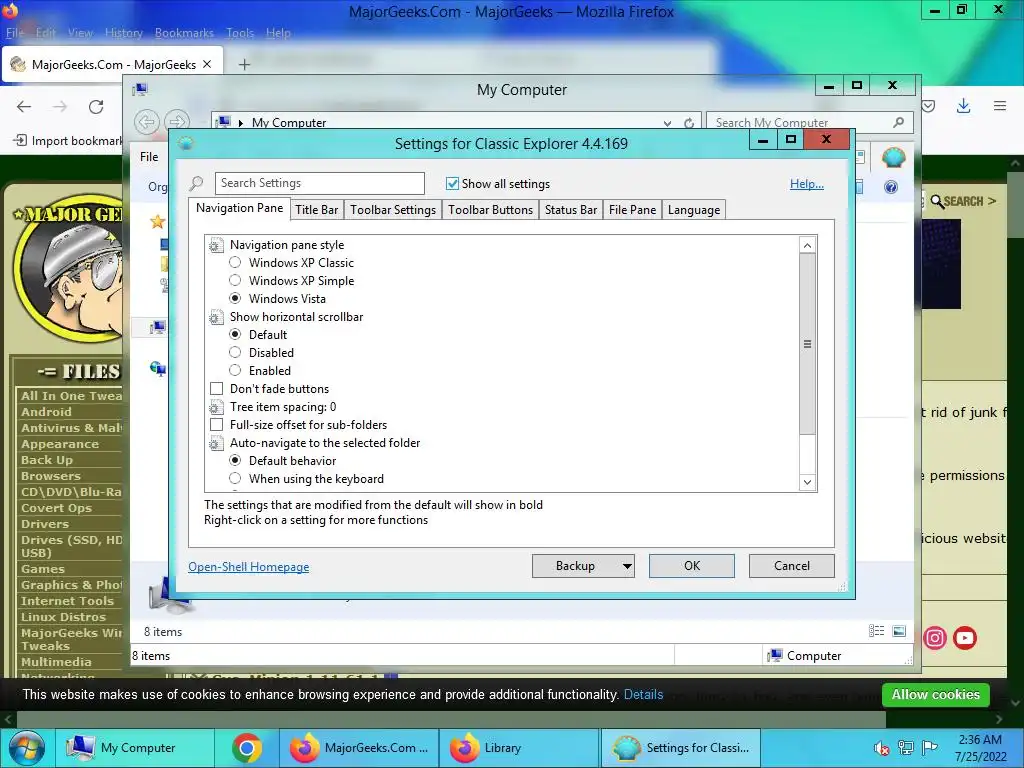
Task: Open address bar history dropdown in My Computer
Action: [667, 123]
